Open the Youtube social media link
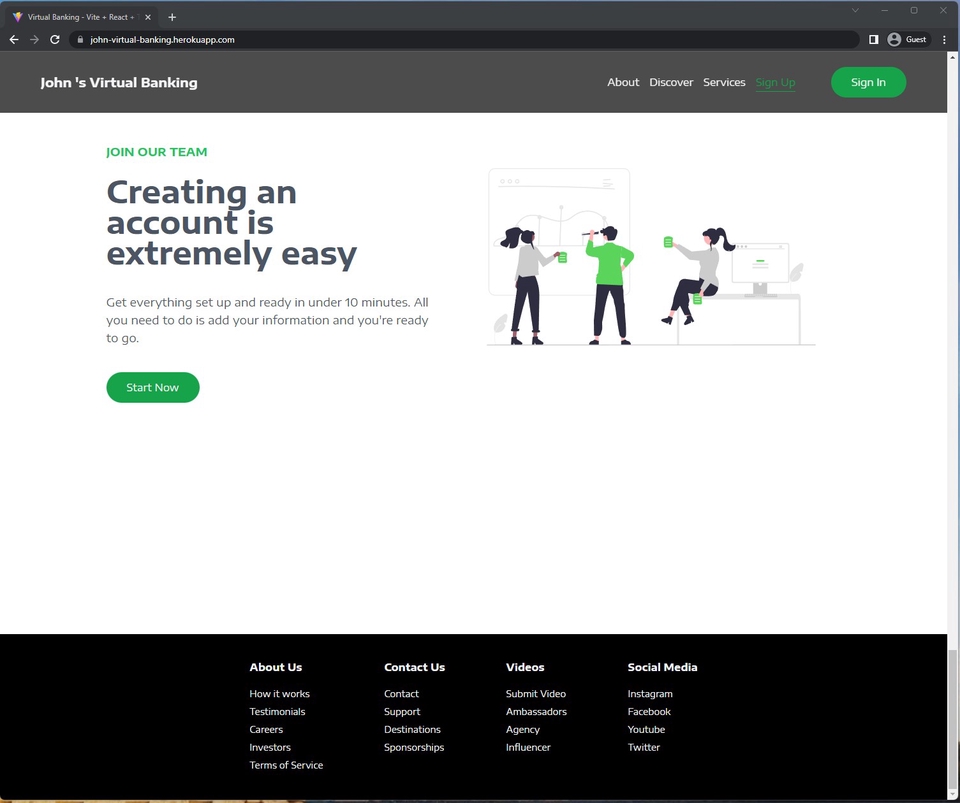The image size is (960, 803). pyautogui.click(x=646, y=729)
